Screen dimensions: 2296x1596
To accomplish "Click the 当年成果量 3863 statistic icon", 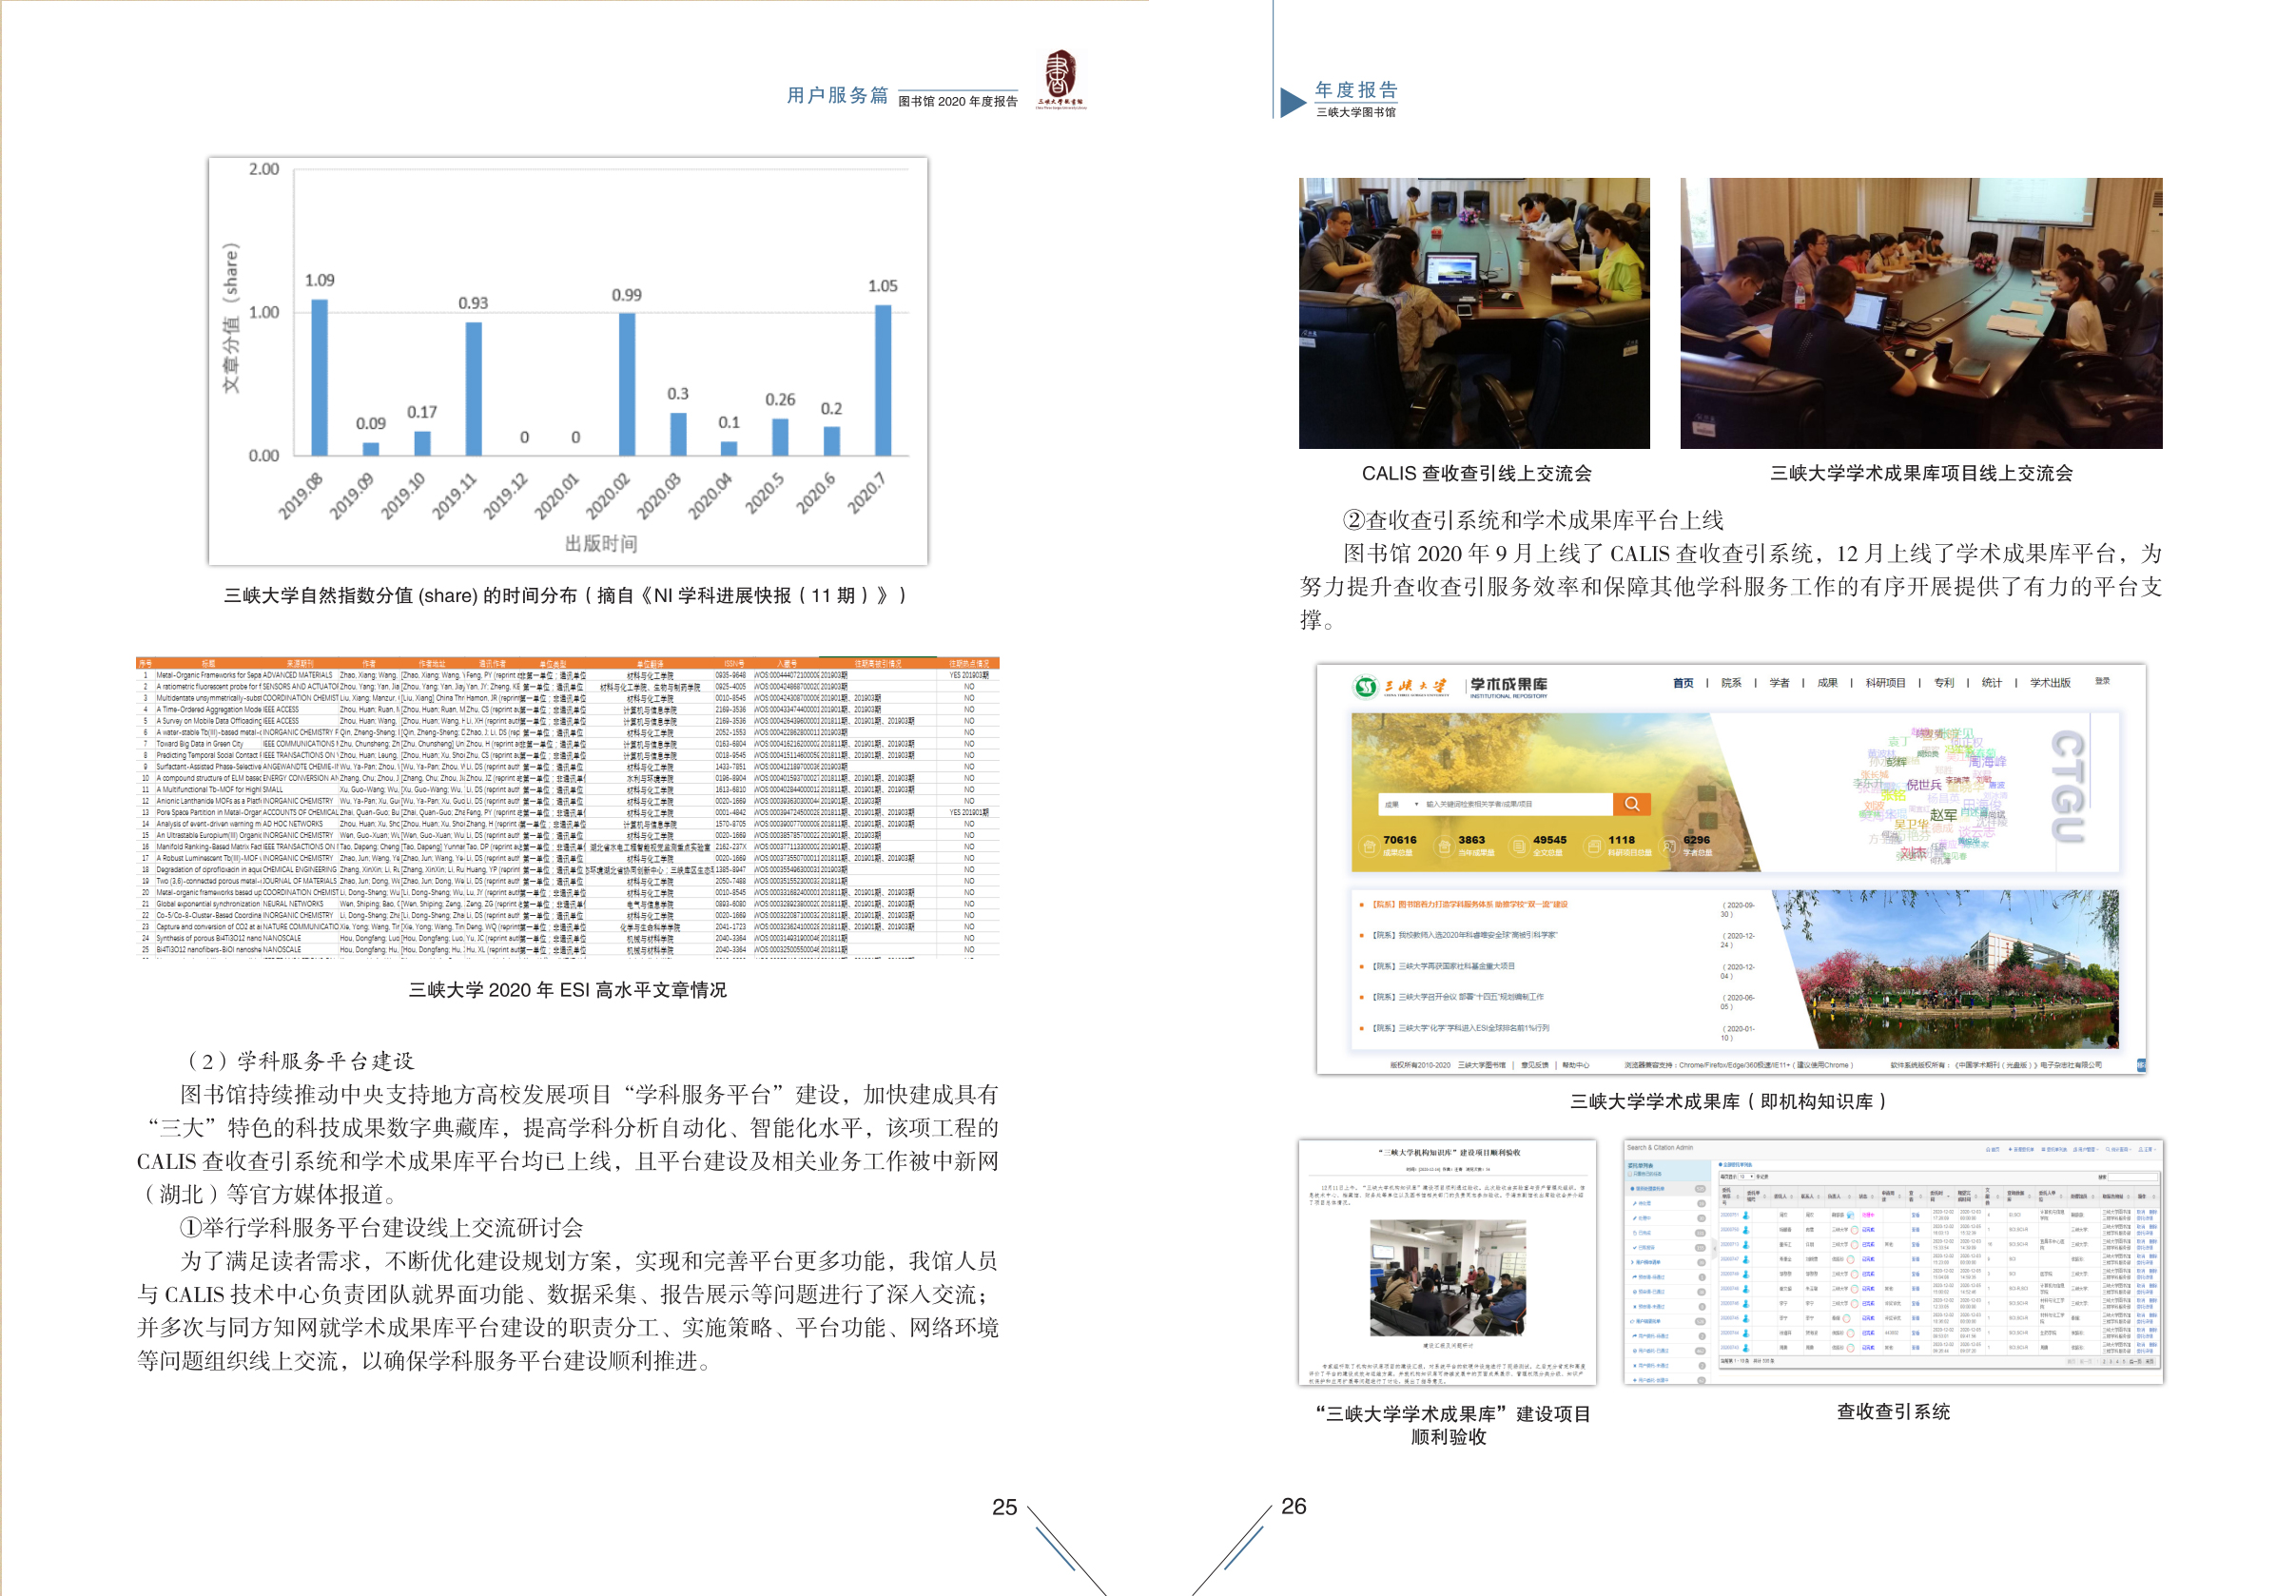I will (x=1444, y=847).
